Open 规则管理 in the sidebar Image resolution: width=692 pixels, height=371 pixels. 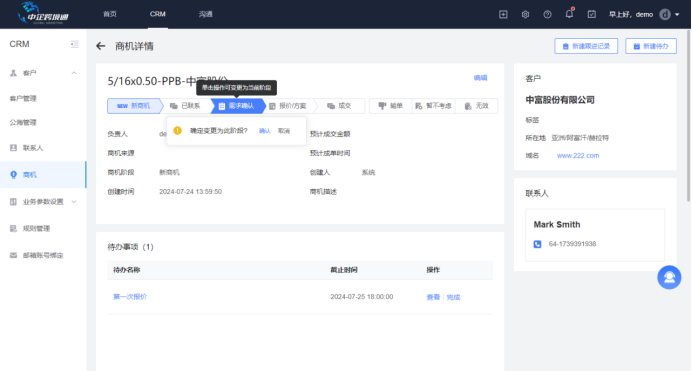36,229
